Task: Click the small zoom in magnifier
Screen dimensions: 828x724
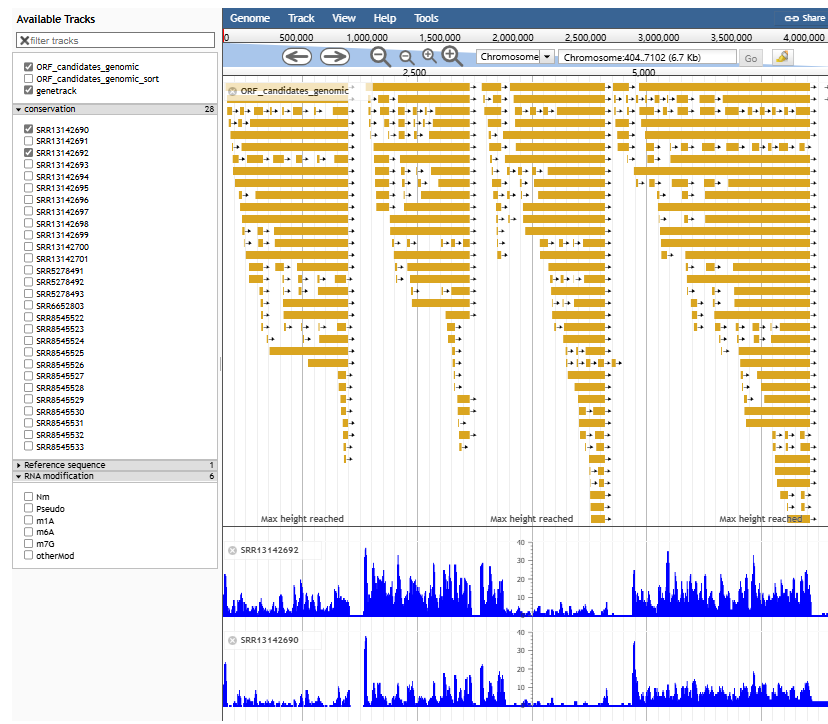Action: click(429, 57)
